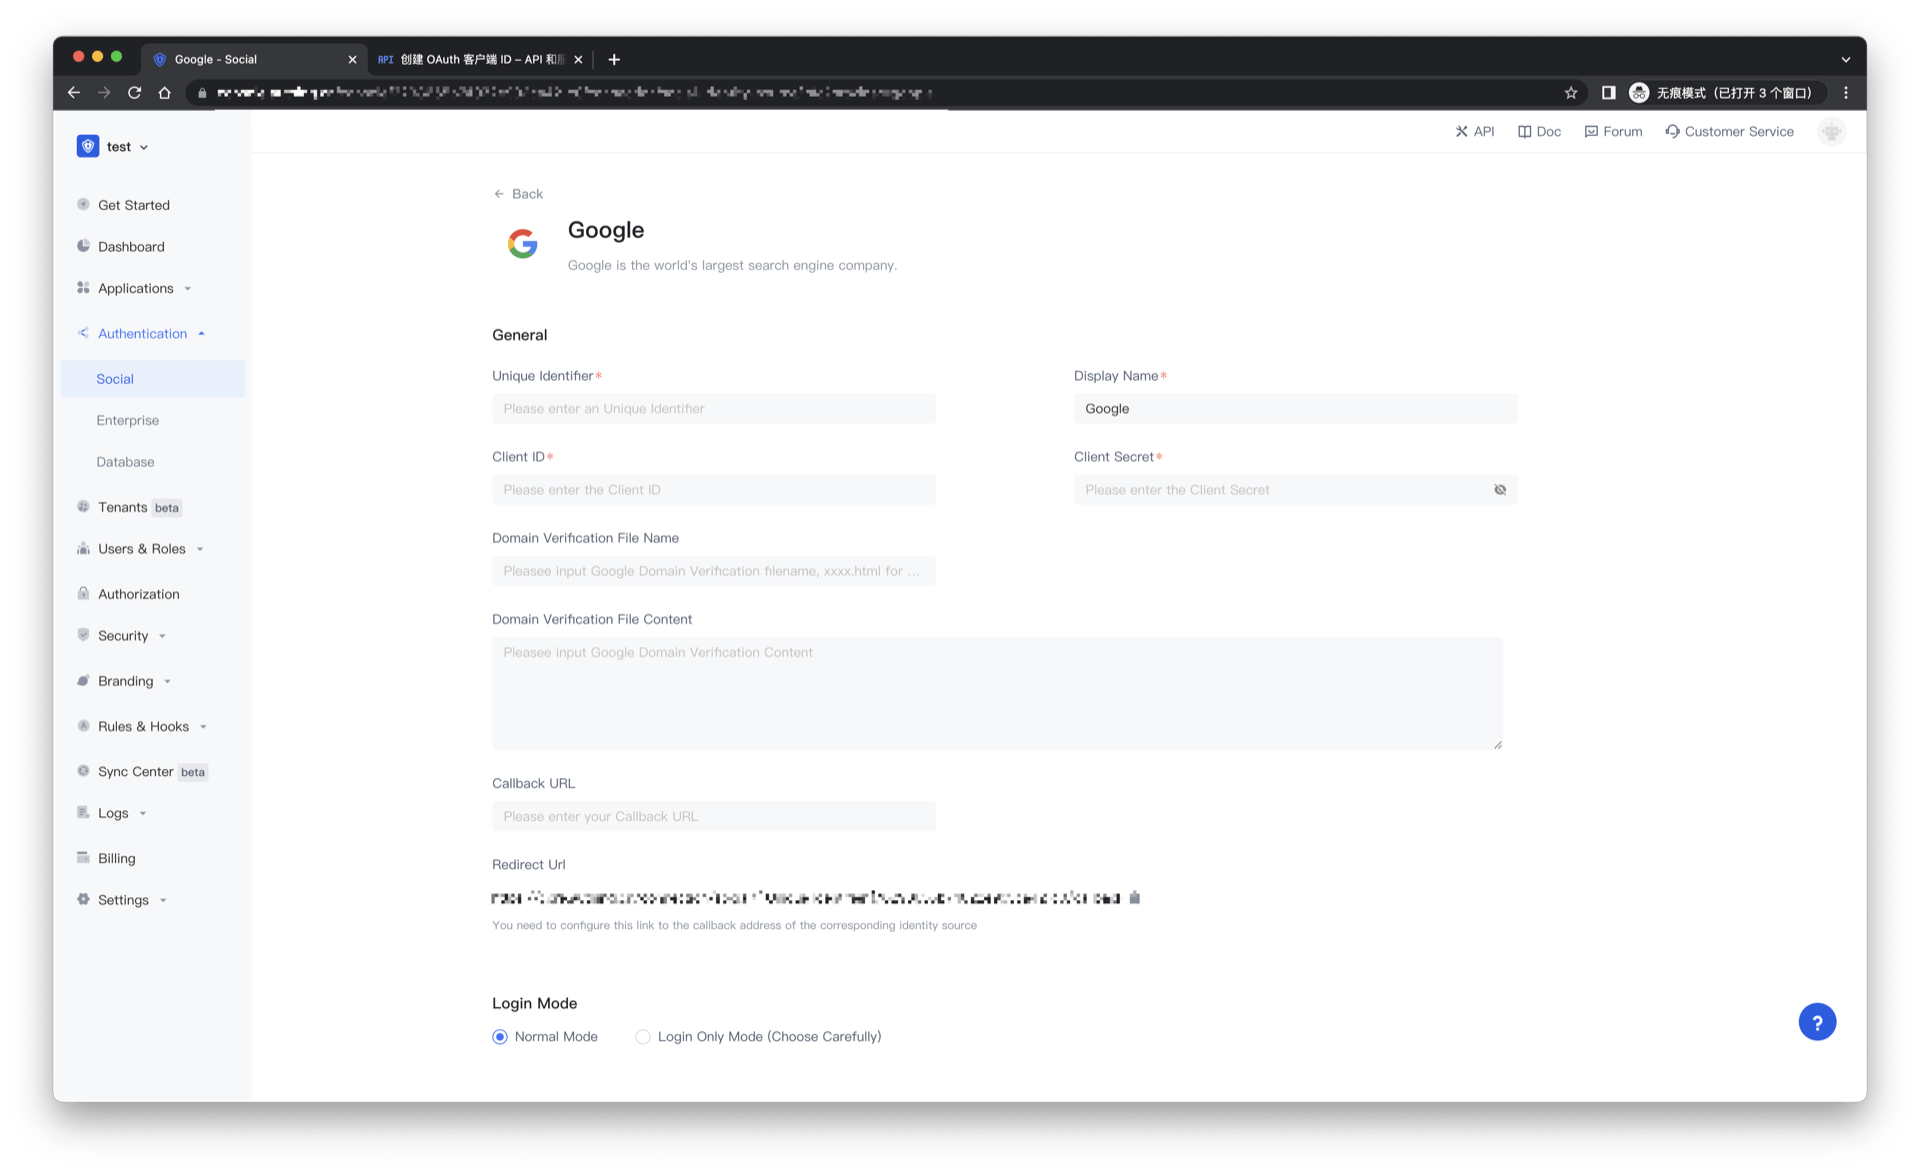The image size is (1920, 1172).
Task: Reload the page with the browser refresh icon
Action: click(134, 93)
